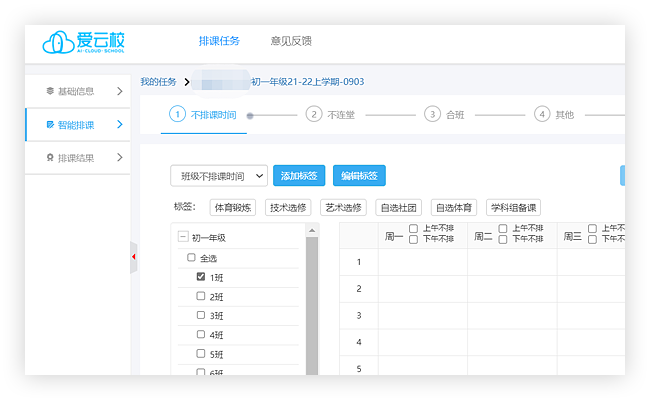The height and width of the screenshot is (400, 650).
Task: Check the 全选 checkbox
Action: point(192,258)
